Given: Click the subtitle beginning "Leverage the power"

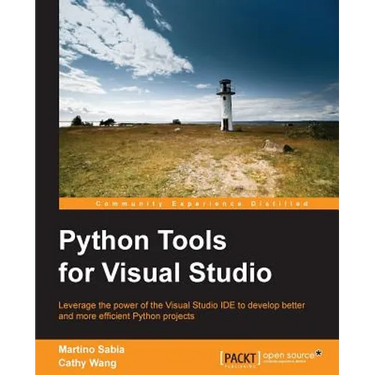Looking at the screenshot, I should point(182,311).
